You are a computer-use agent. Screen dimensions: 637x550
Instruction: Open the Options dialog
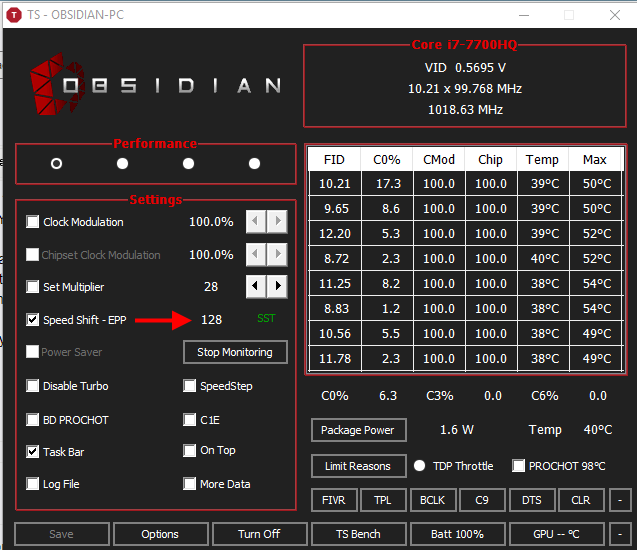[x=160, y=534]
